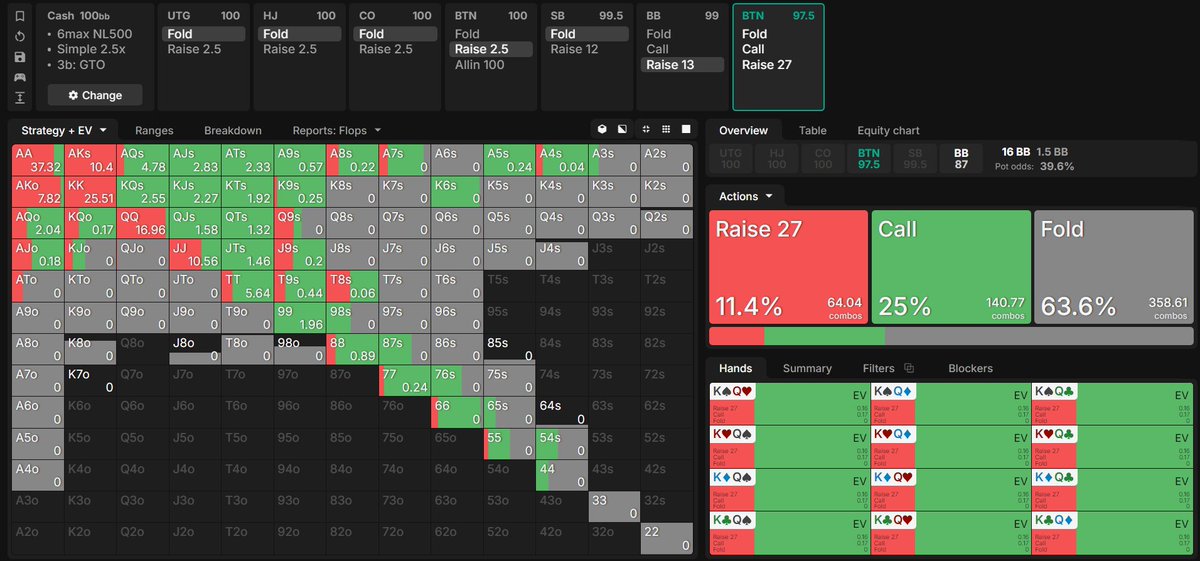This screenshot has width=1200, height=561.
Task: Select CO Raise 2.5 action
Action: (x=397, y=49)
